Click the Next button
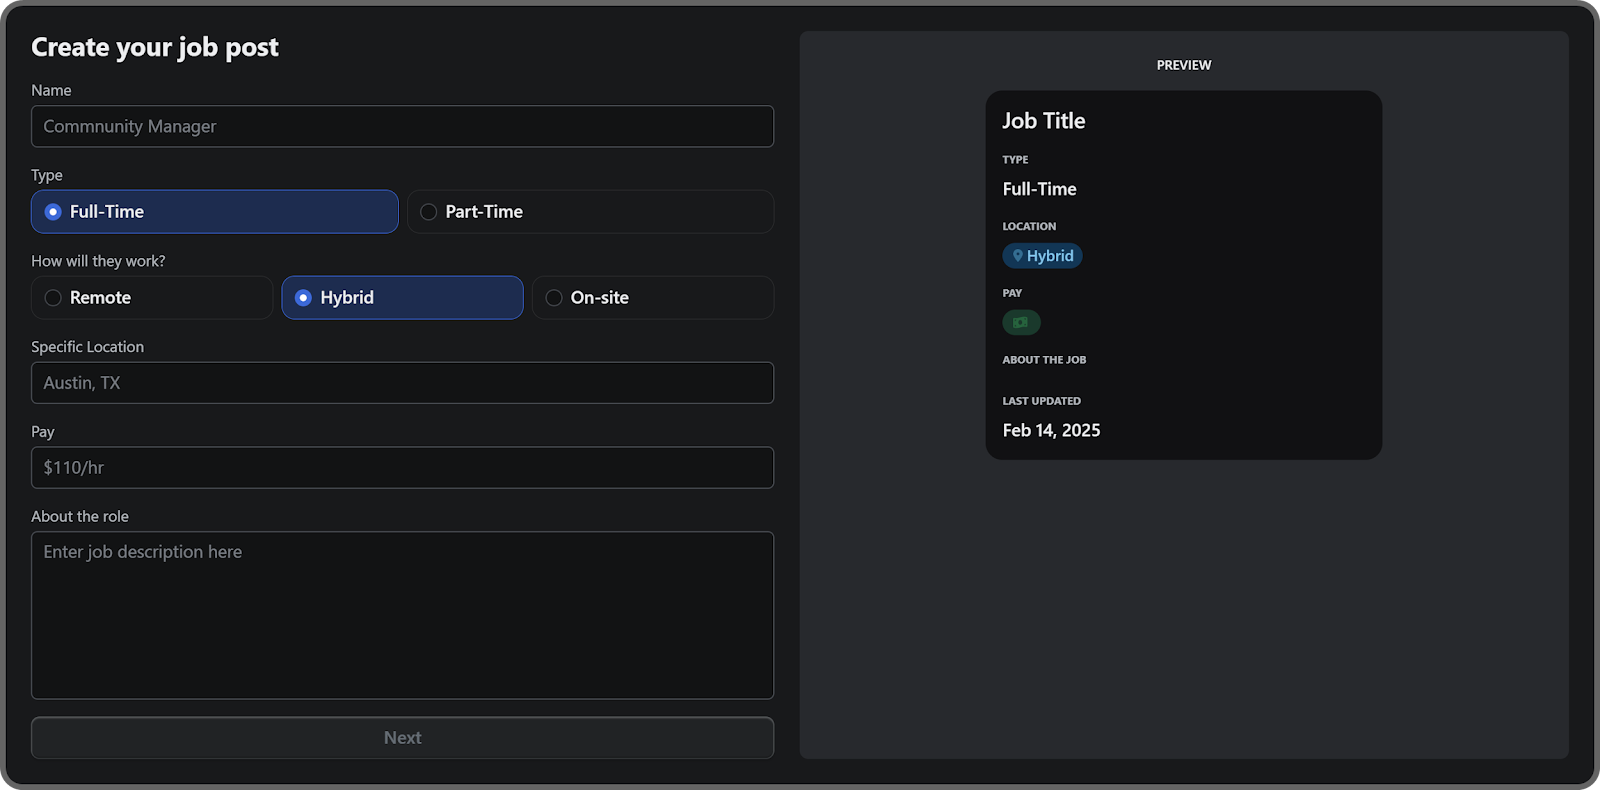The width and height of the screenshot is (1600, 790). coord(402,738)
